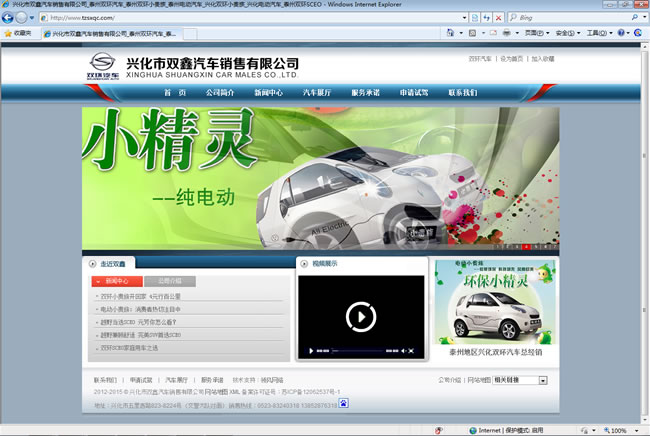This screenshot has width=650, height=436.
Task: Open news item 双环小贵族开回家
Action: click(x=140, y=296)
